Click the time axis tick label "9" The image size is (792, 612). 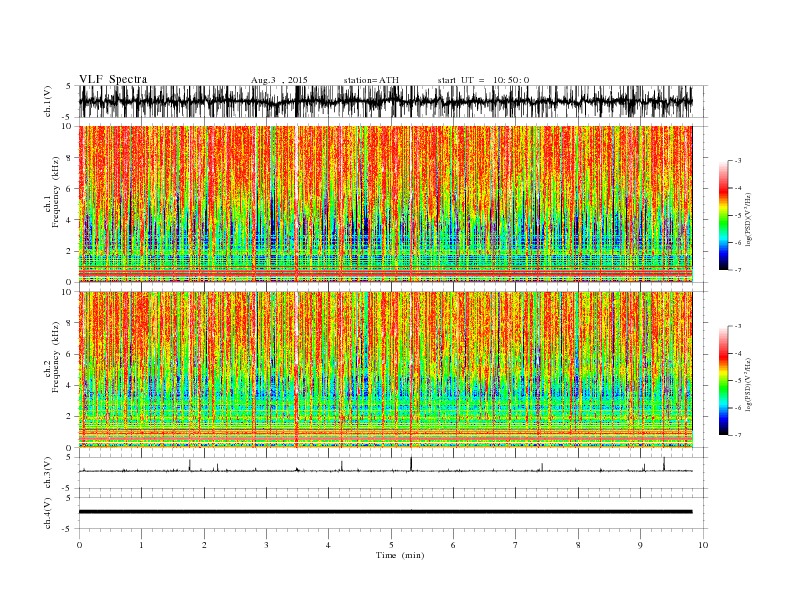click(x=640, y=545)
